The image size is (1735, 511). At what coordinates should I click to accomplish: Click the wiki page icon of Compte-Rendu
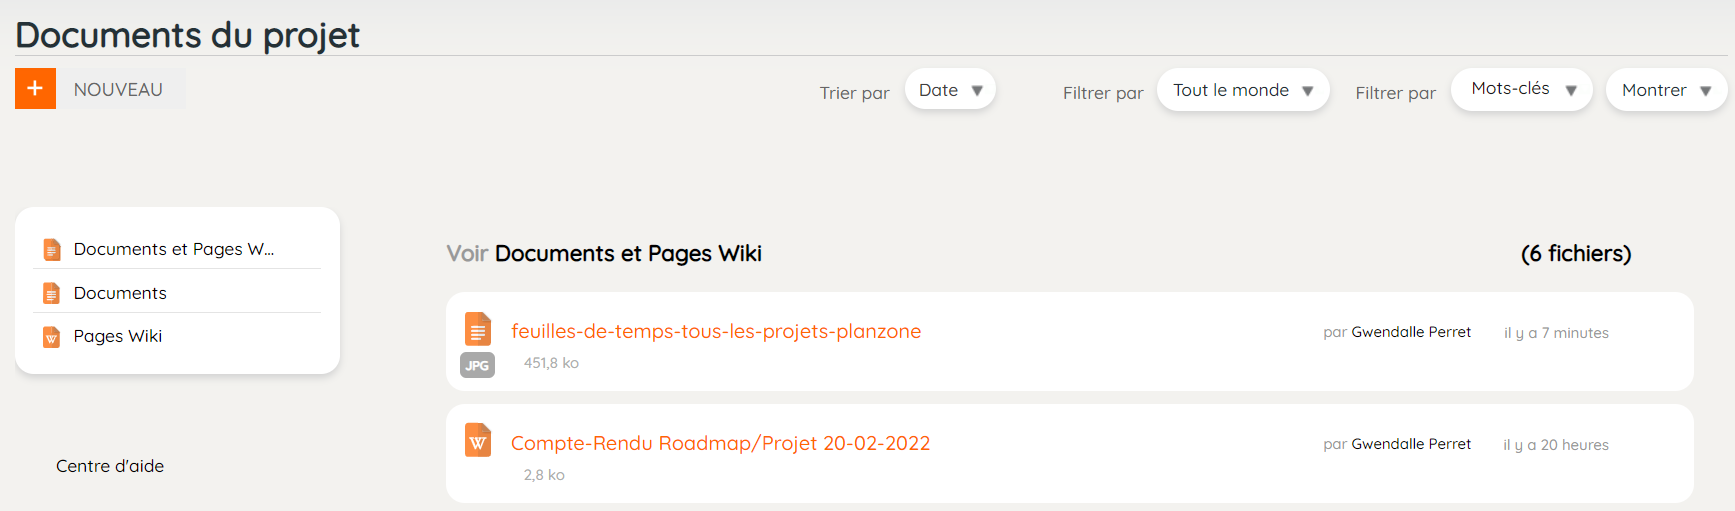pos(478,441)
